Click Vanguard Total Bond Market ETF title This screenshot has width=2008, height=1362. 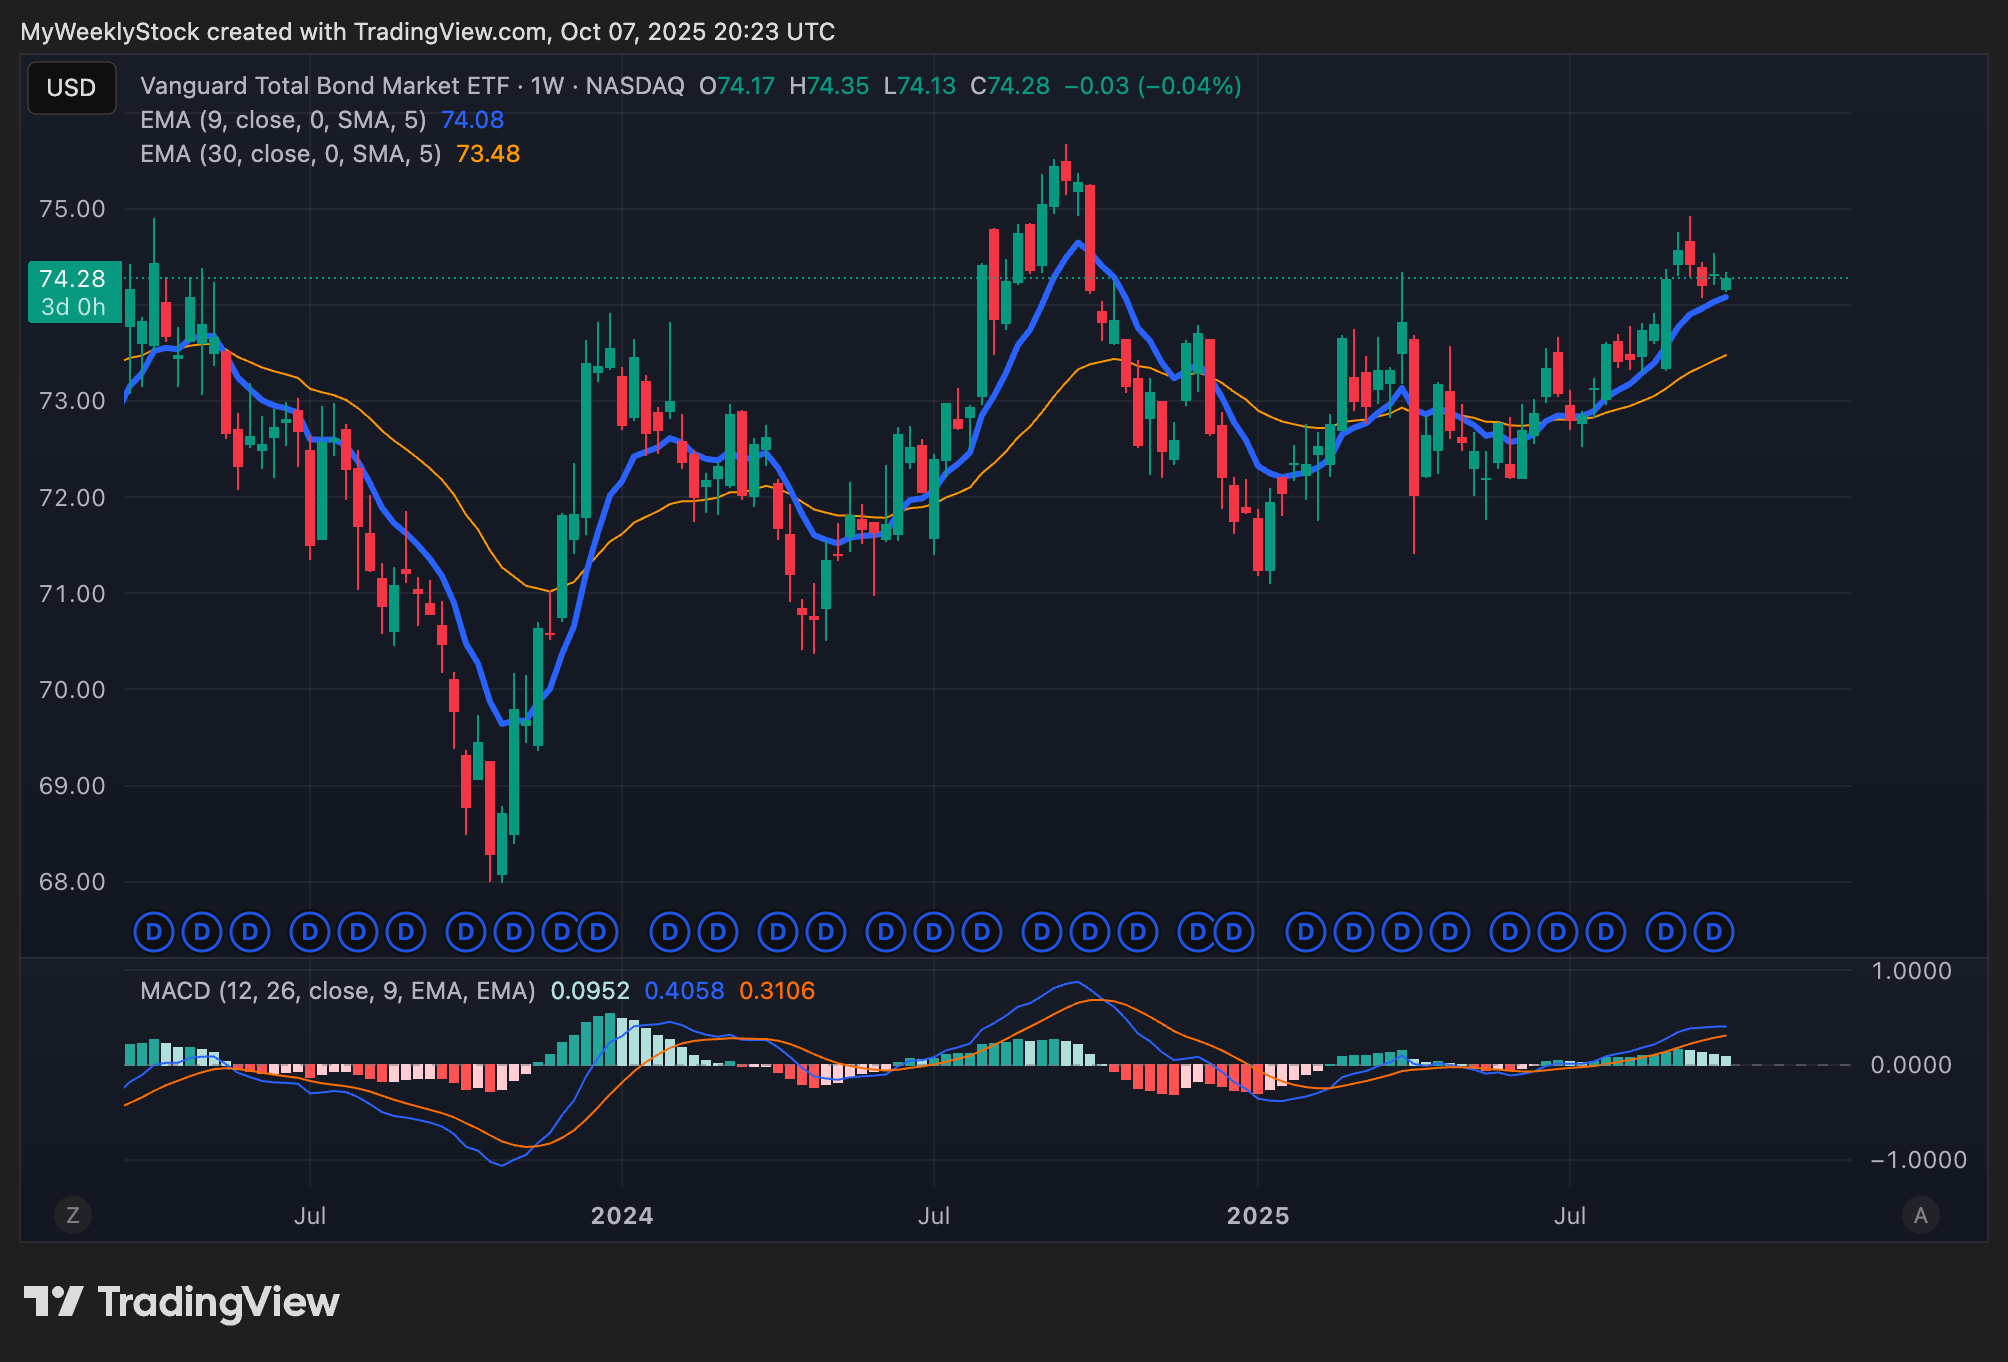click(x=324, y=86)
